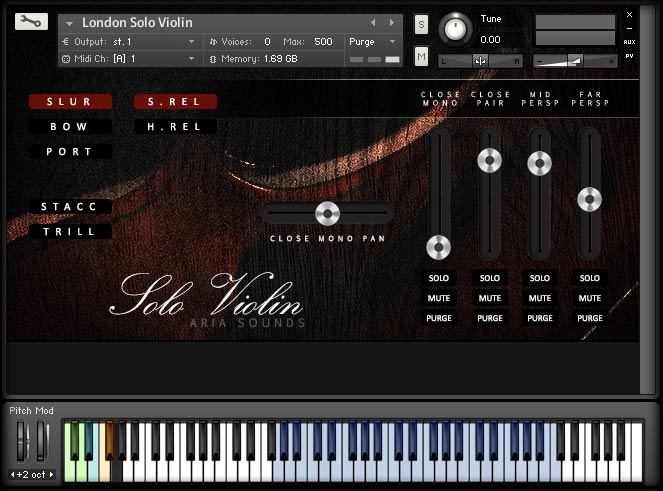Image resolution: width=663 pixels, height=491 pixels.
Task: Click the Voices icon
Action: point(213,41)
